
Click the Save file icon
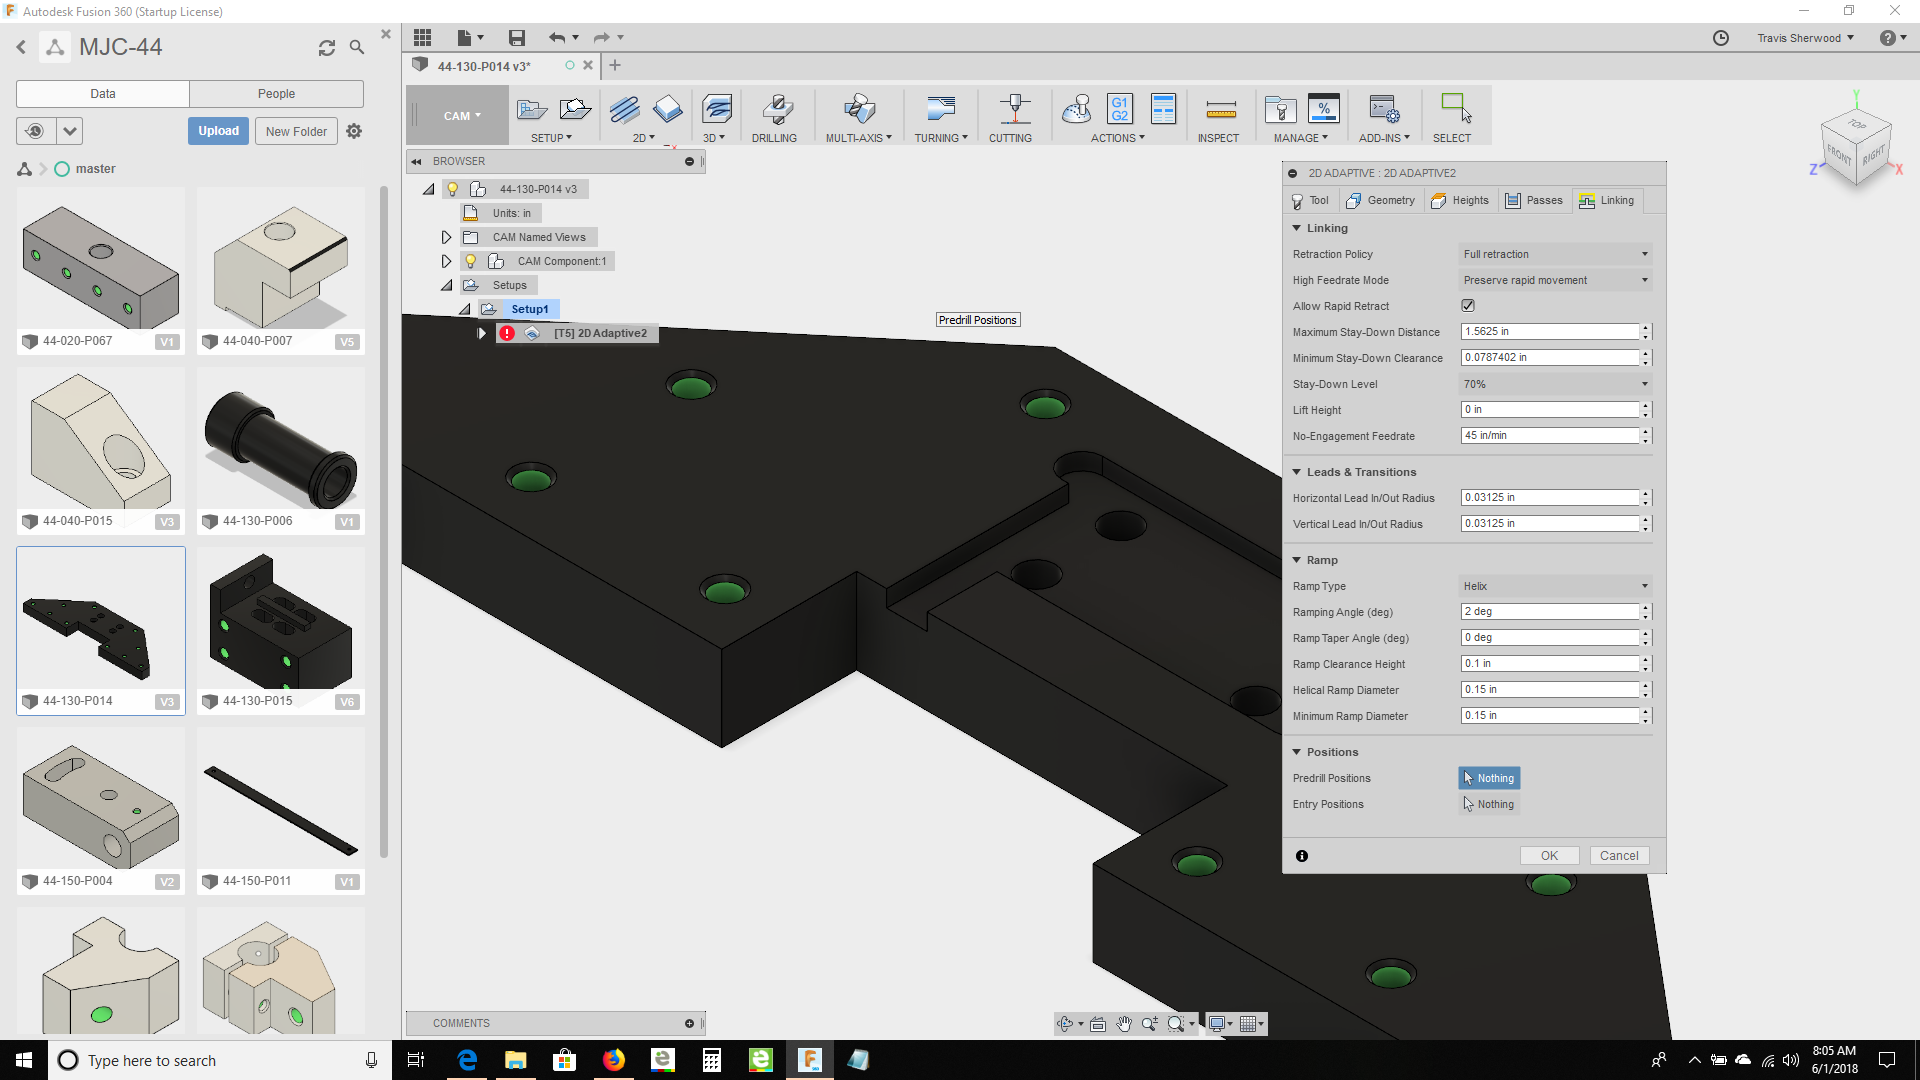point(516,38)
